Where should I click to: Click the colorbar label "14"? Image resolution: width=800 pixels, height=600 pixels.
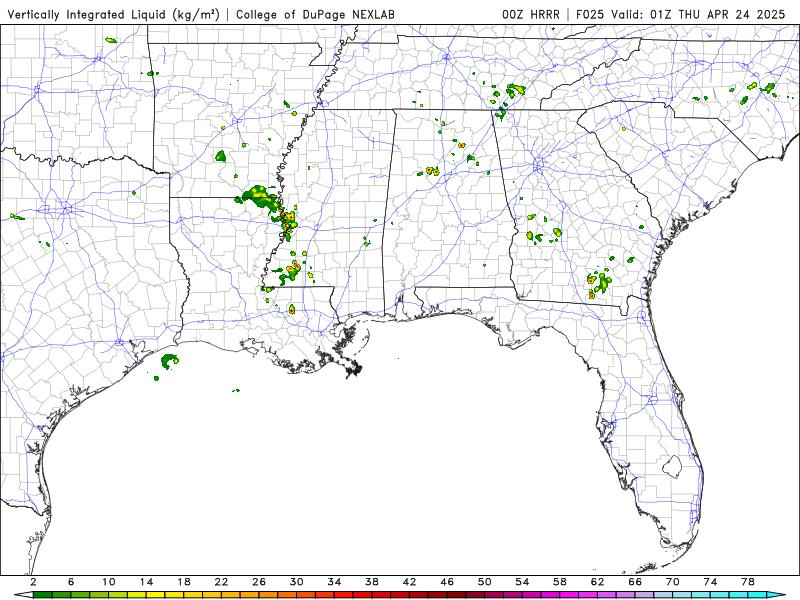pyautogui.click(x=146, y=582)
